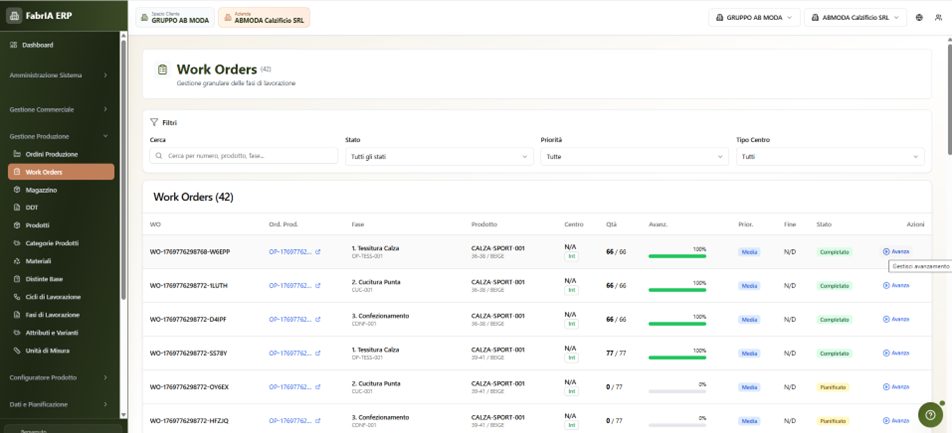This screenshot has width=952, height=433.
Task: Click Avanza button for WO SS78Y
Action: click(x=896, y=353)
